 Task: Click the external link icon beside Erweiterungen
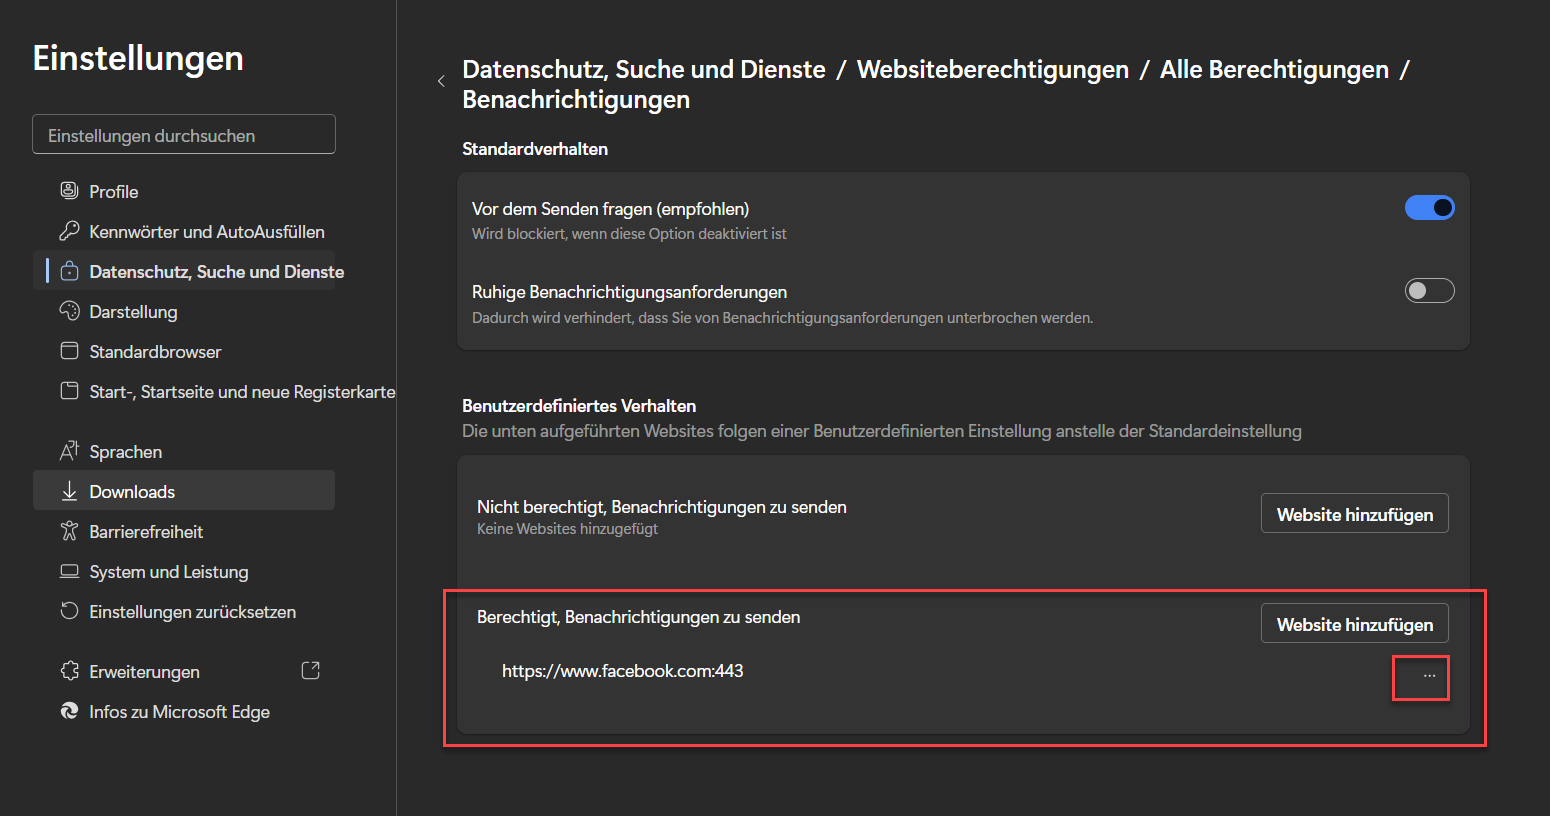tap(311, 671)
